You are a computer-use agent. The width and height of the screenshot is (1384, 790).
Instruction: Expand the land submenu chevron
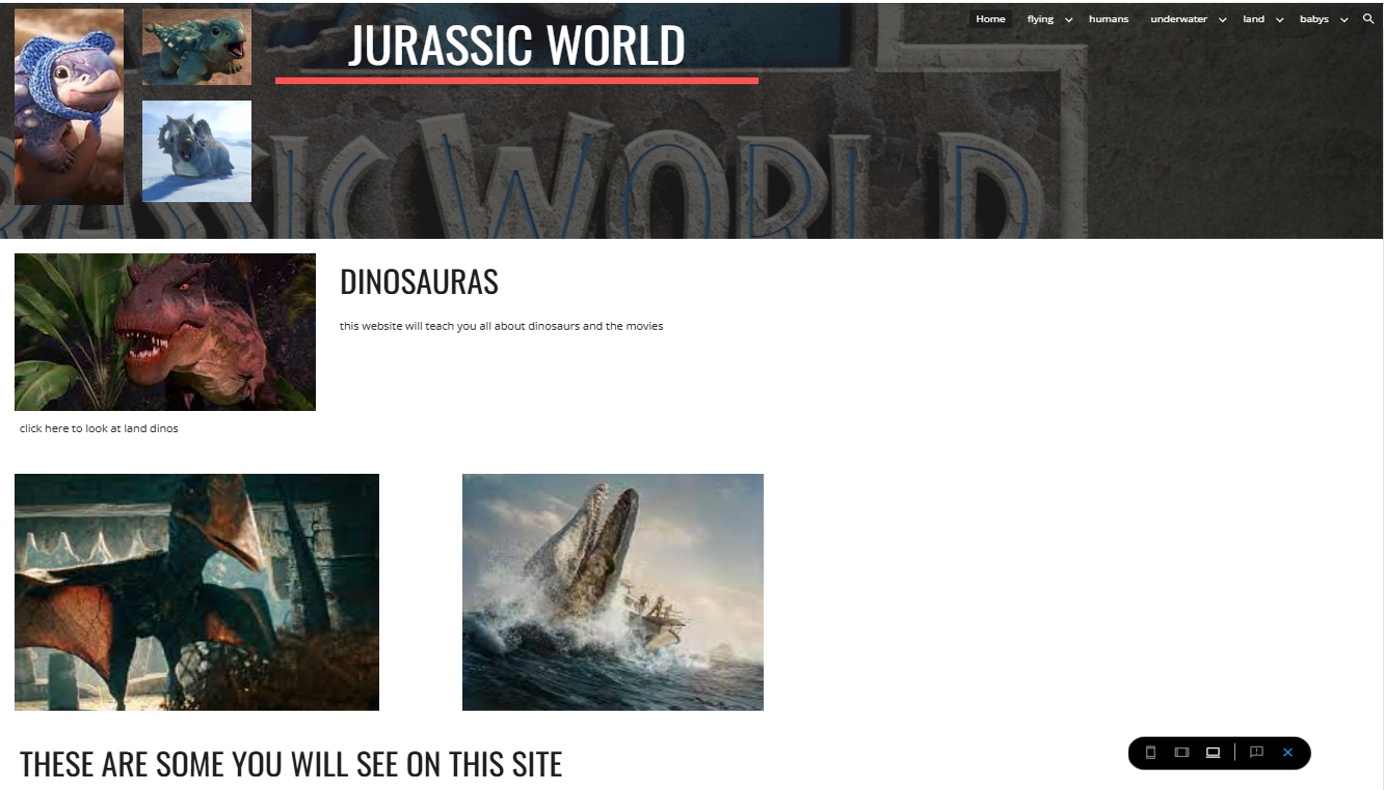(1279, 20)
